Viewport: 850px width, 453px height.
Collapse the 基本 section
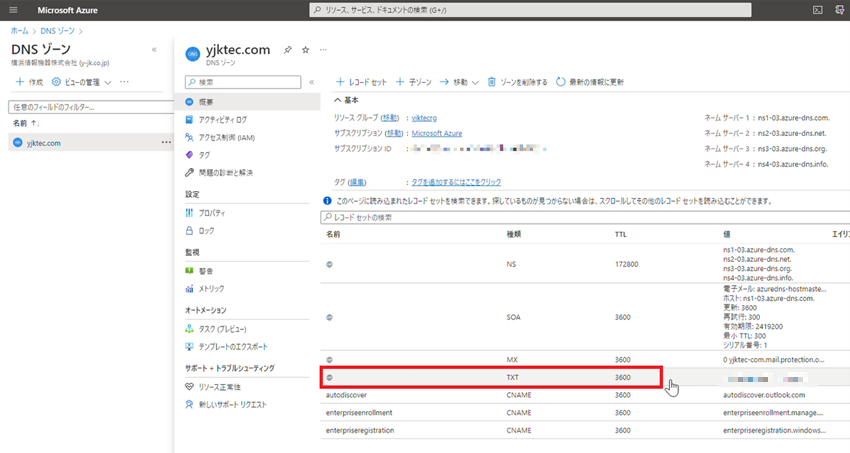click(x=346, y=100)
